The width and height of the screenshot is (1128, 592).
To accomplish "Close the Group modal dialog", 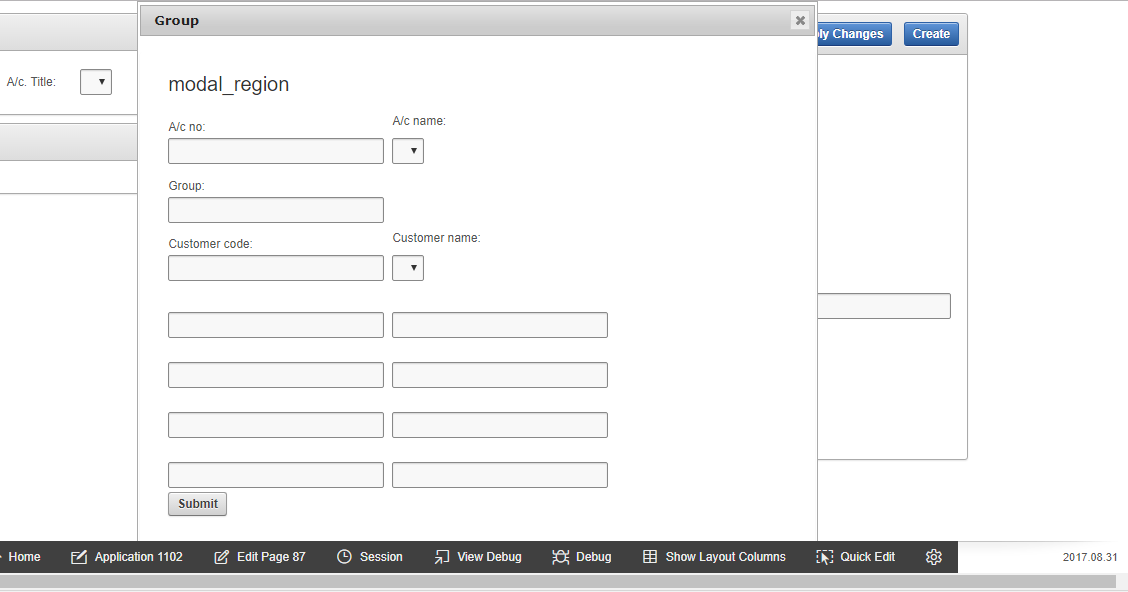I will 800,19.
